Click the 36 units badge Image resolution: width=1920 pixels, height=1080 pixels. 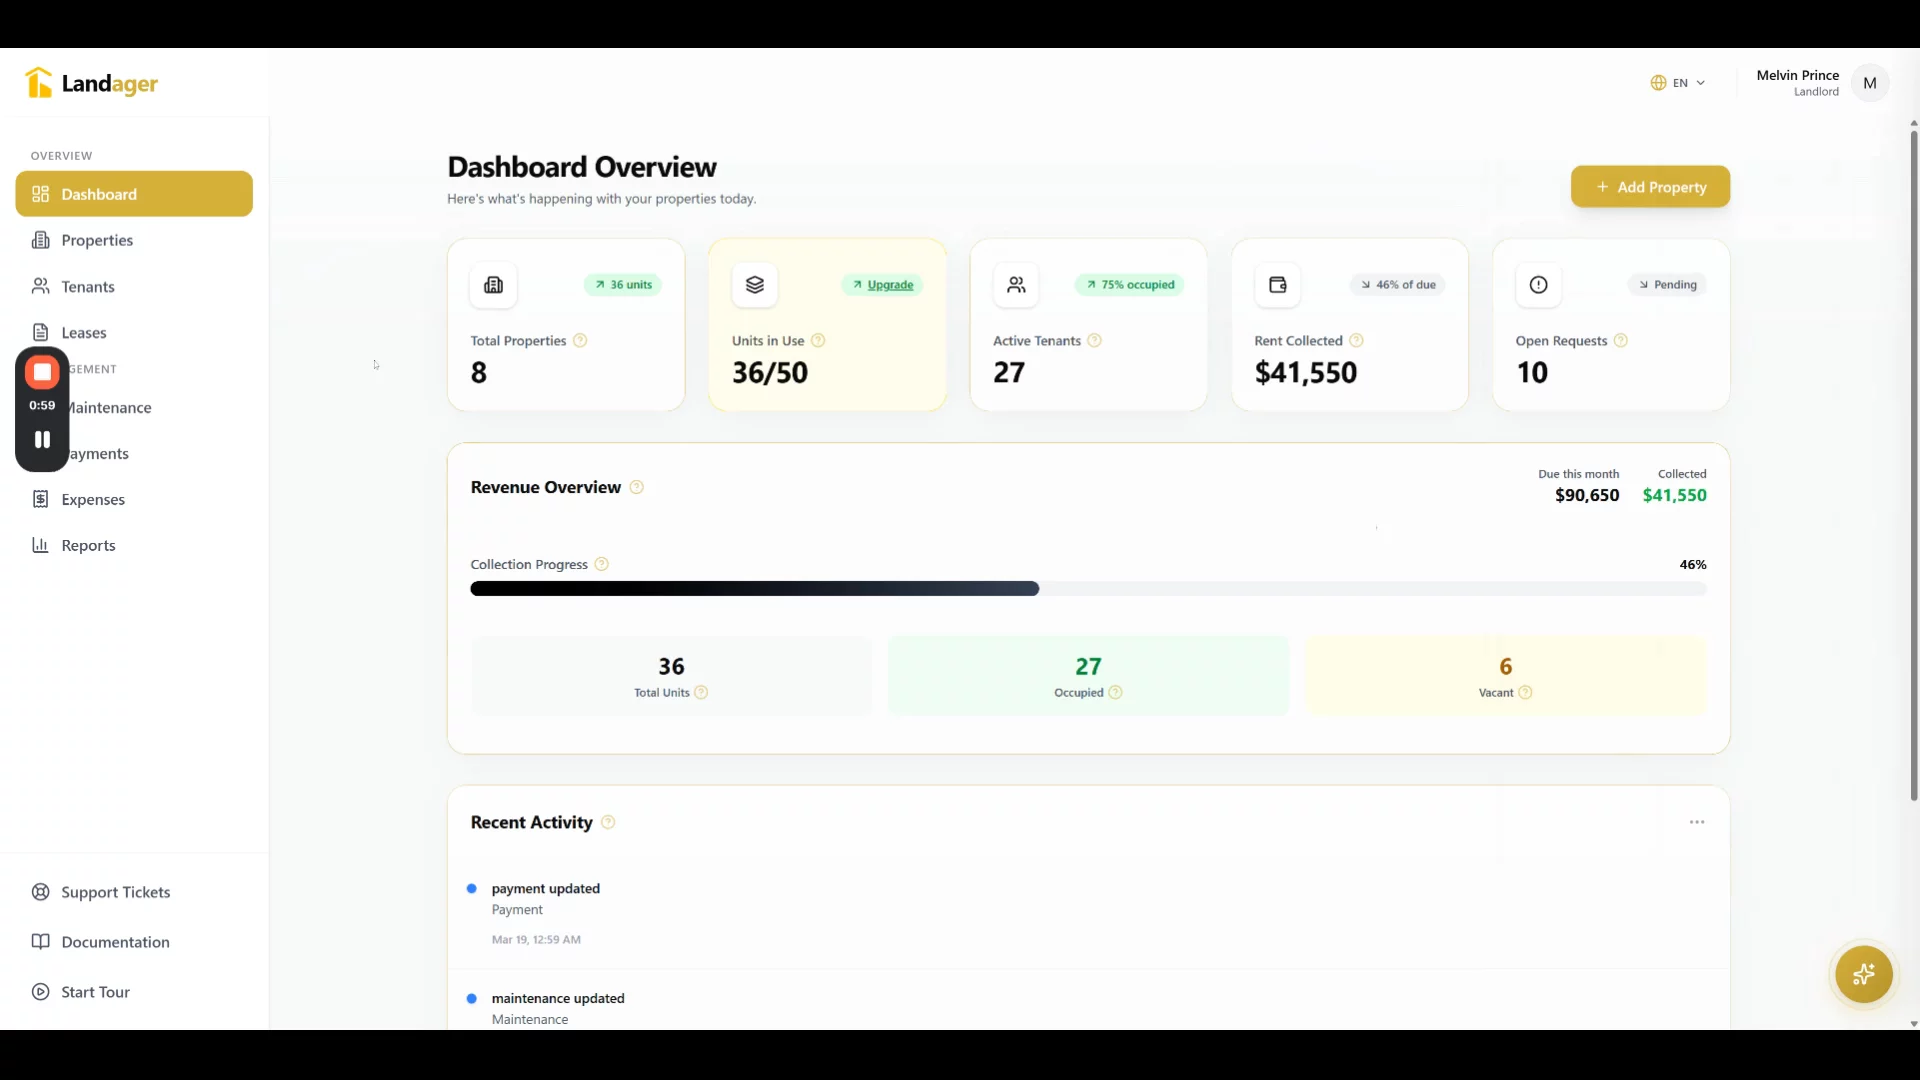(x=622, y=285)
